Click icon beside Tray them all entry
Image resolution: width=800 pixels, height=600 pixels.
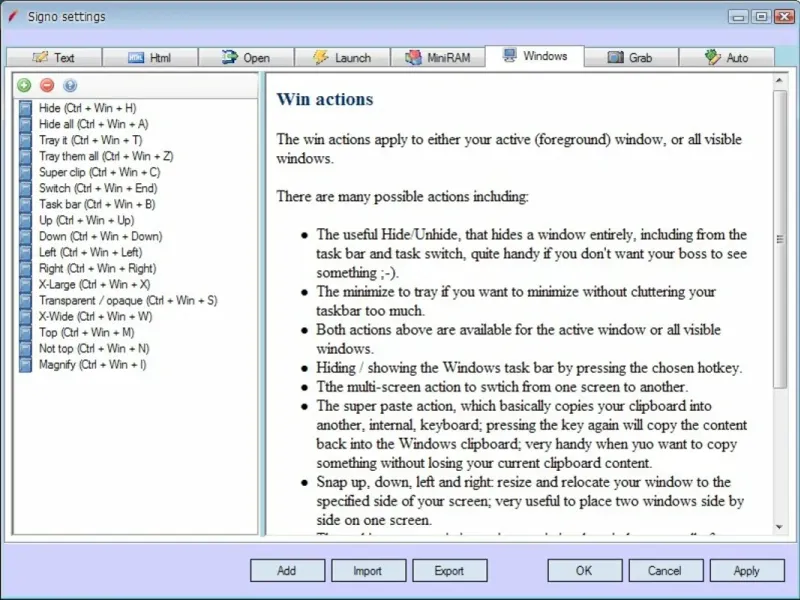[x=26, y=156]
